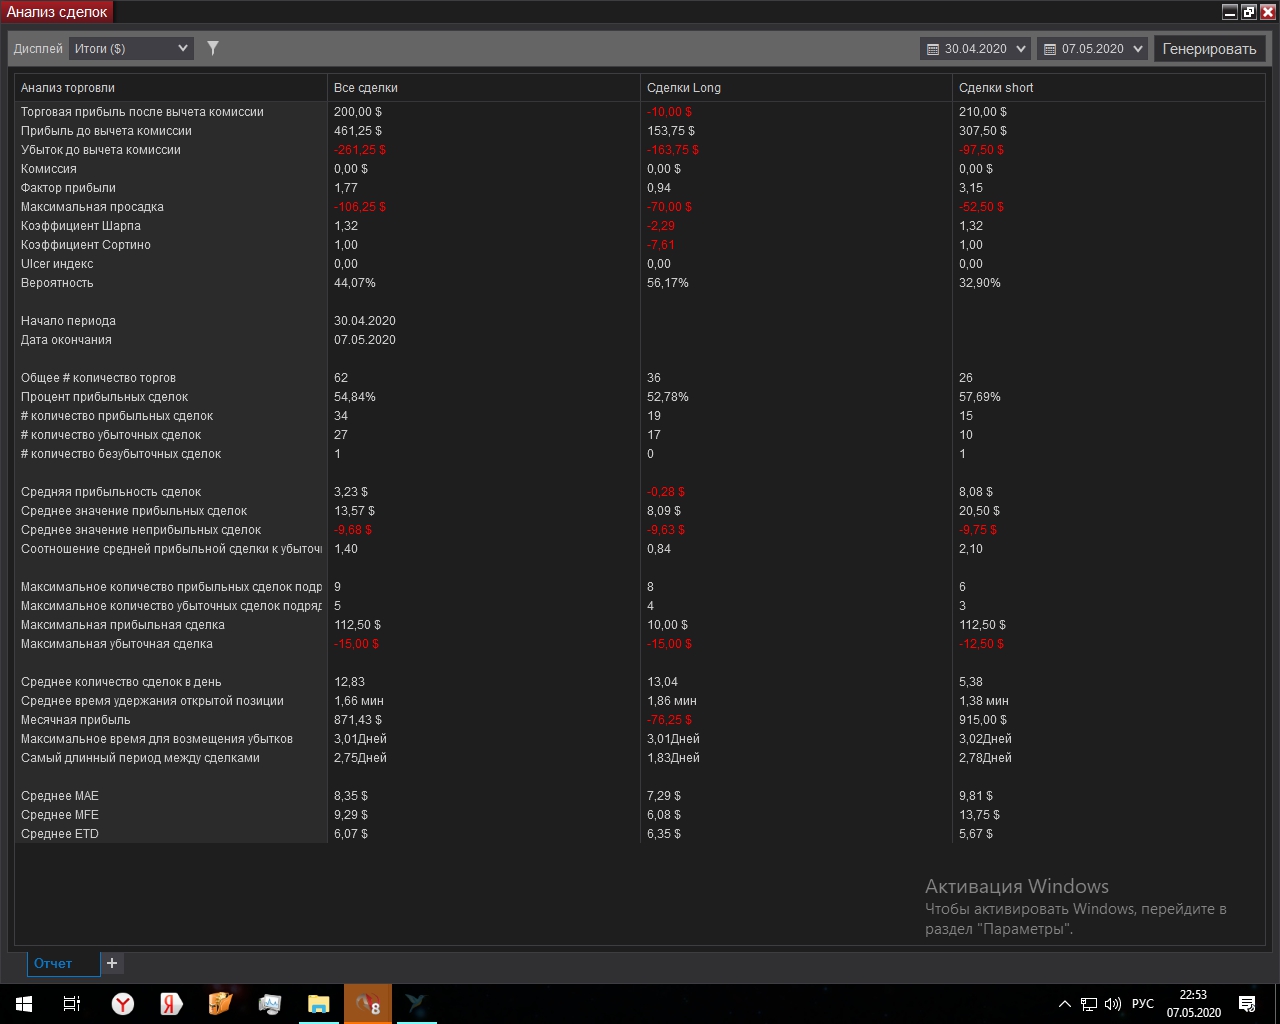The image size is (1280, 1024).
Task: Click the volume speaker tray icon
Action: [1113, 1004]
